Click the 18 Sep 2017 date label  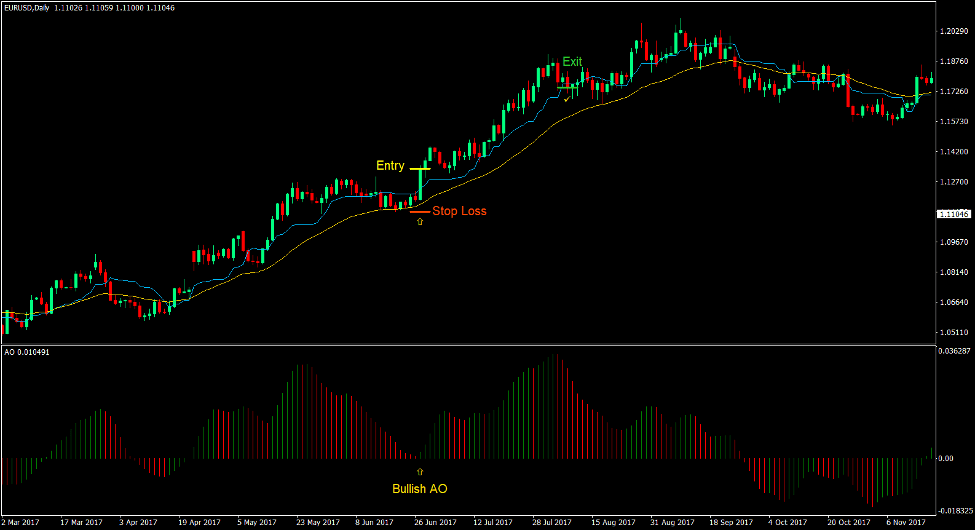[x=732, y=522]
